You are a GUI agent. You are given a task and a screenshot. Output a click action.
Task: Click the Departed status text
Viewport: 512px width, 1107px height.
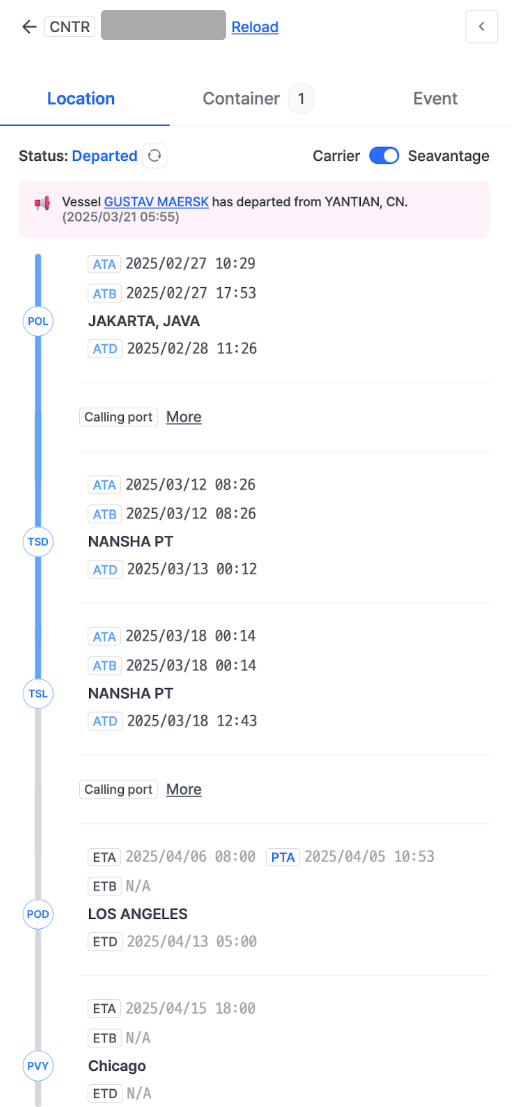click(x=105, y=156)
